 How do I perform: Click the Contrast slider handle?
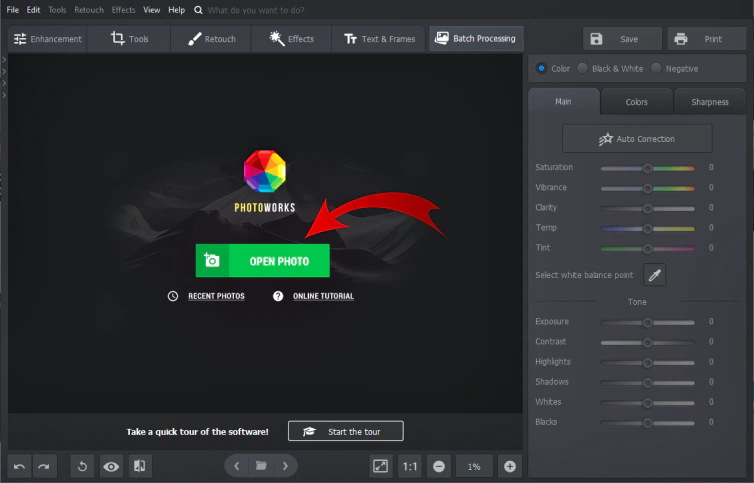pyautogui.click(x=647, y=343)
